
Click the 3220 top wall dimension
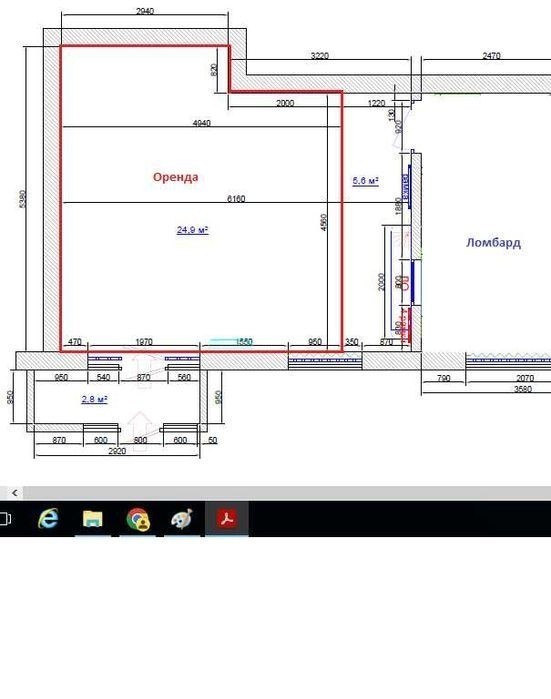point(320,56)
